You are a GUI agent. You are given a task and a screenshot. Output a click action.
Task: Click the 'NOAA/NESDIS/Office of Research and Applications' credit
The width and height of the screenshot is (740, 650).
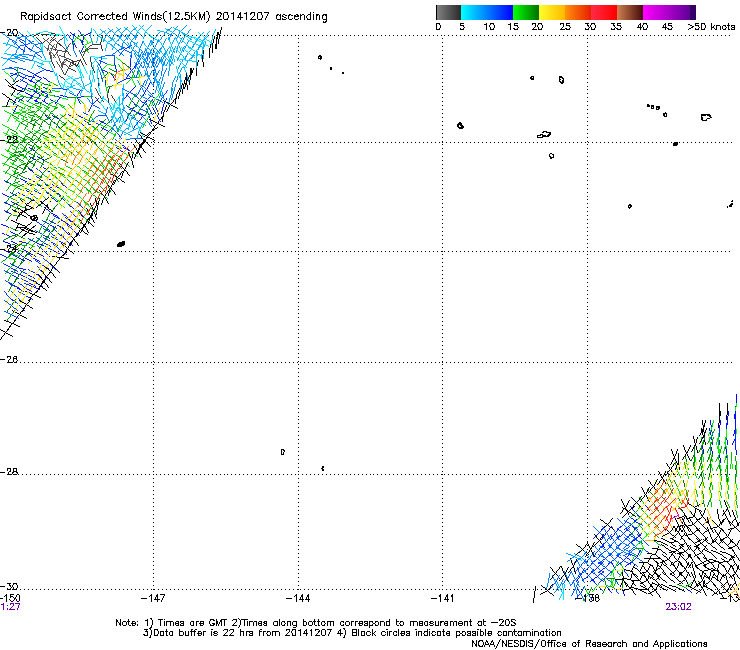(589, 644)
